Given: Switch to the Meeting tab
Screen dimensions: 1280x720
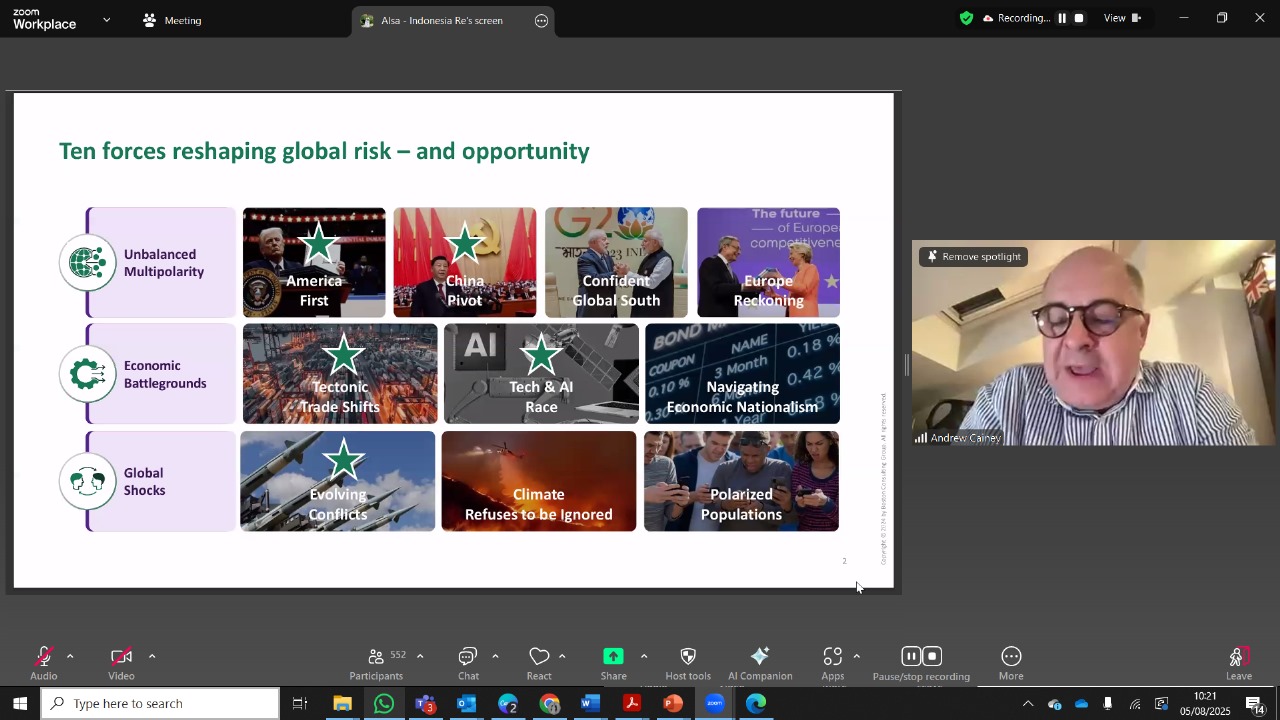Looking at the screenshot, I should click(172, 20).
